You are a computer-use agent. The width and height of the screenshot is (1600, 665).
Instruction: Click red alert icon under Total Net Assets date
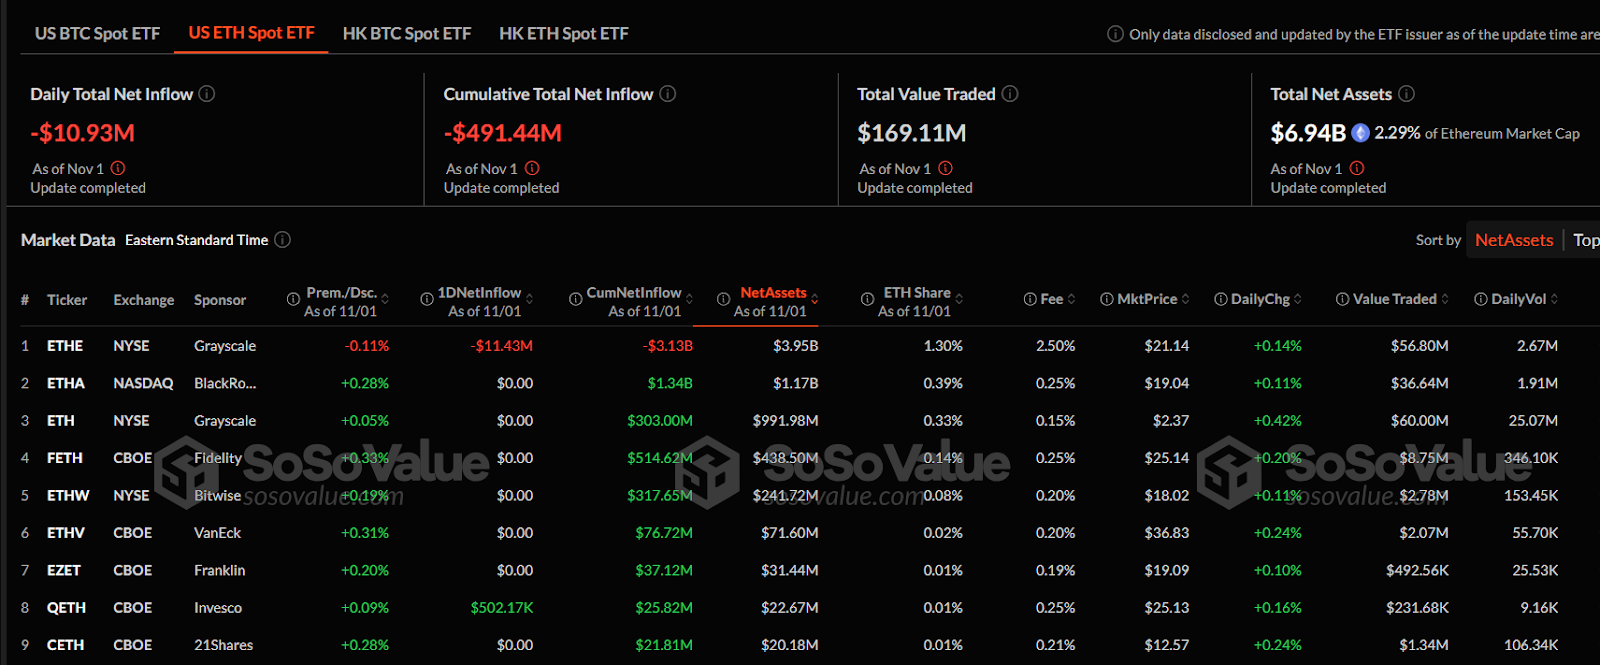[1357, 168]
